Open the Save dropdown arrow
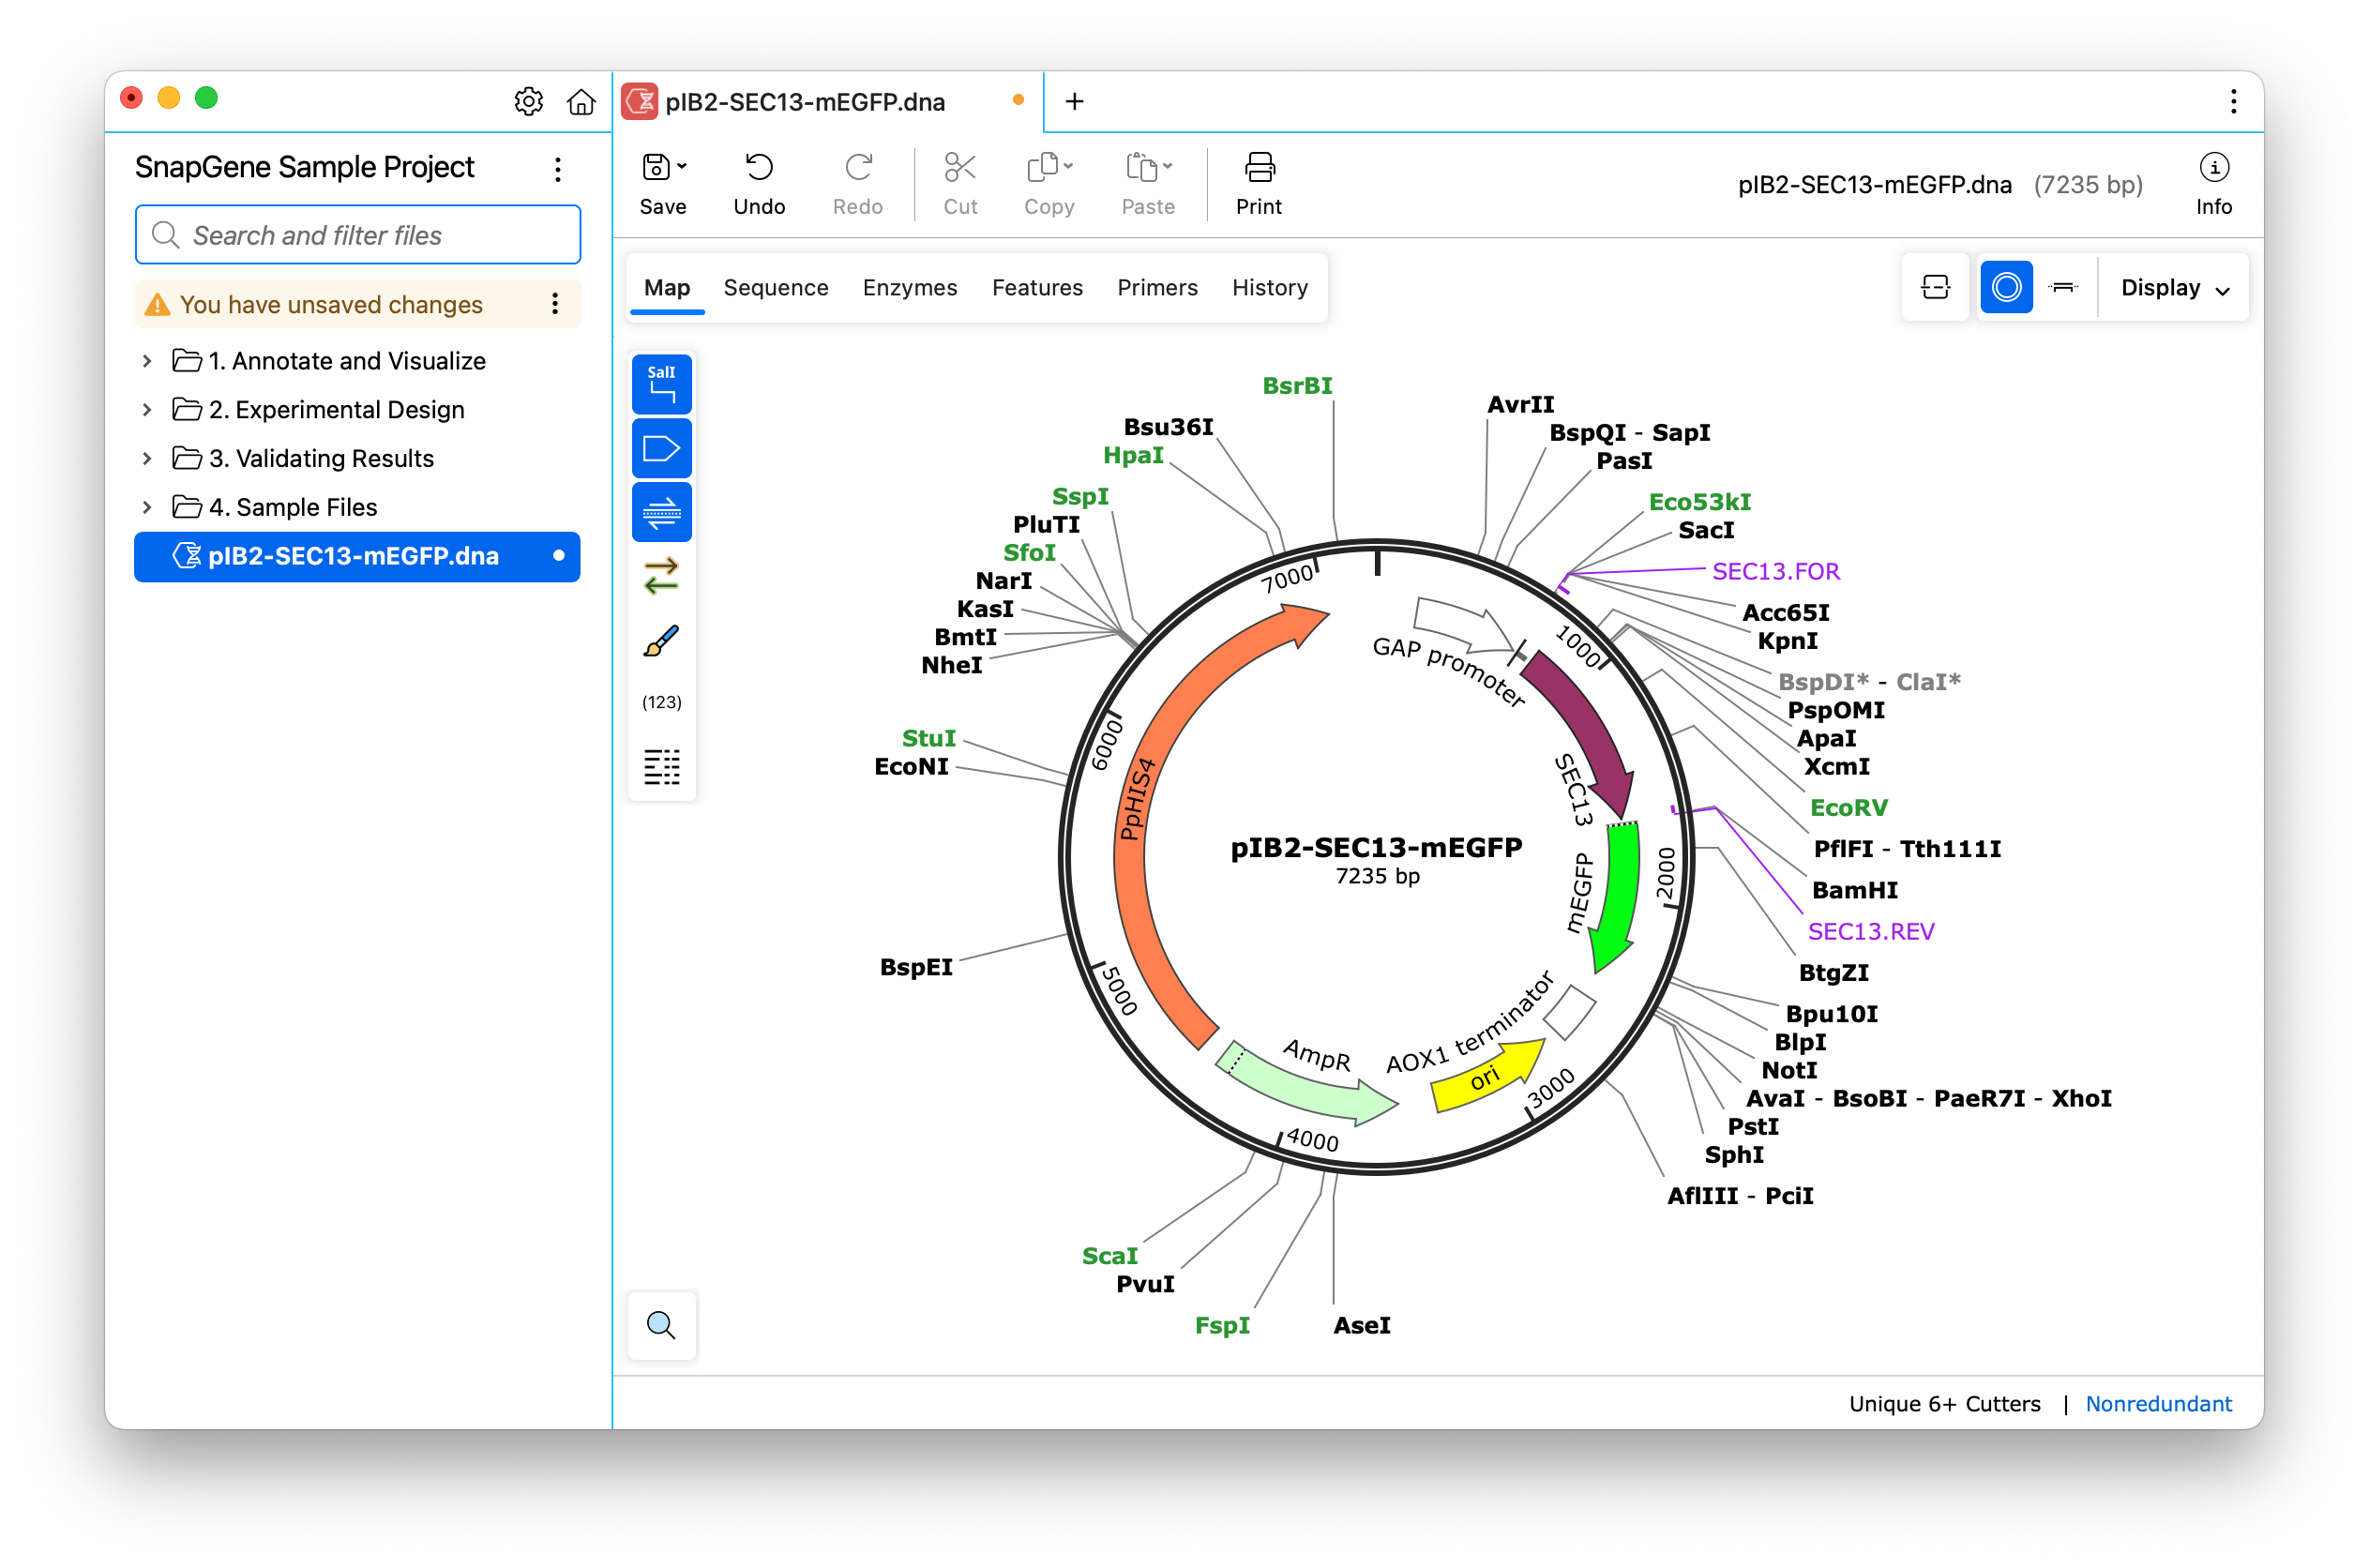 (x=682, y=167)
